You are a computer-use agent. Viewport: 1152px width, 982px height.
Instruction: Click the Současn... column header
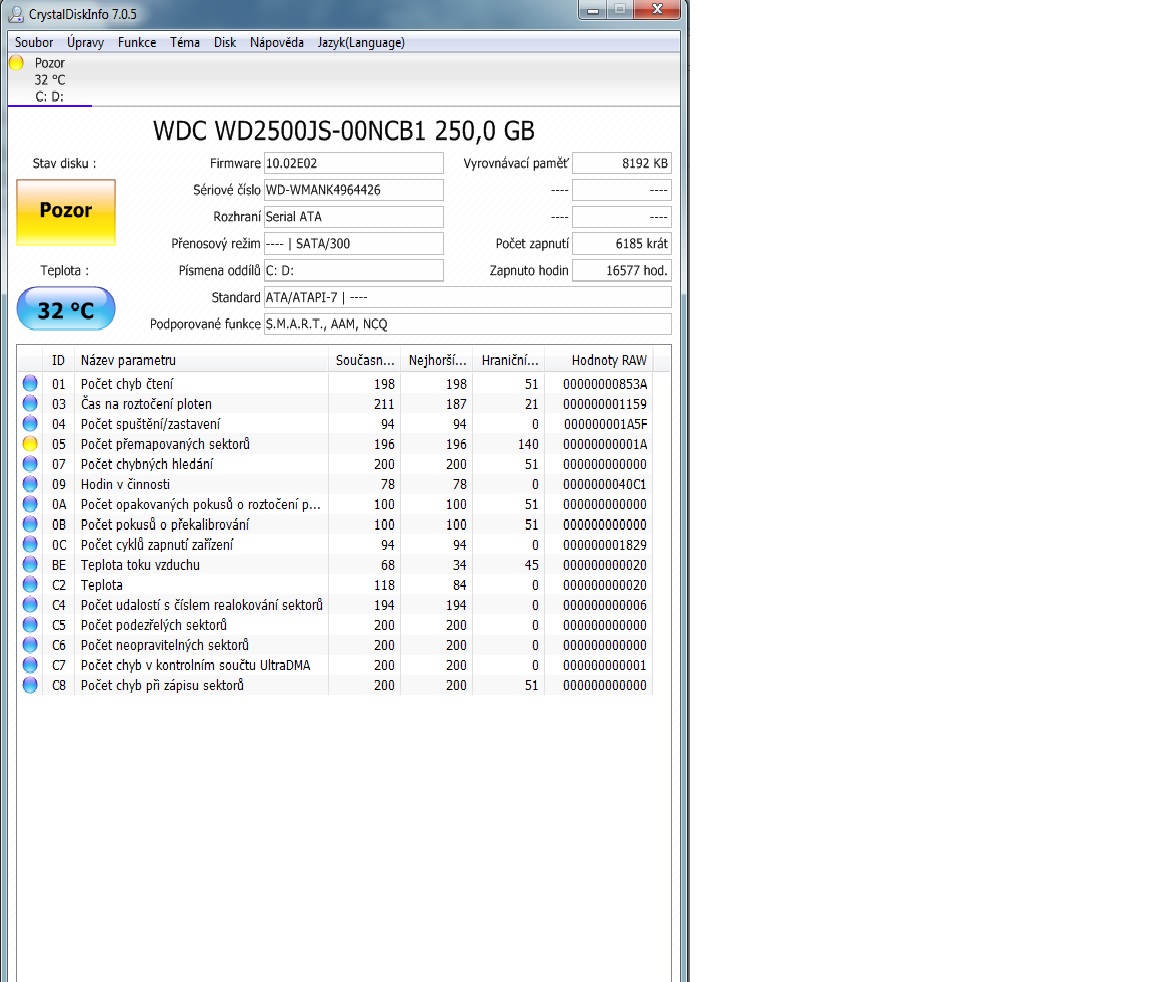(364, 360)
